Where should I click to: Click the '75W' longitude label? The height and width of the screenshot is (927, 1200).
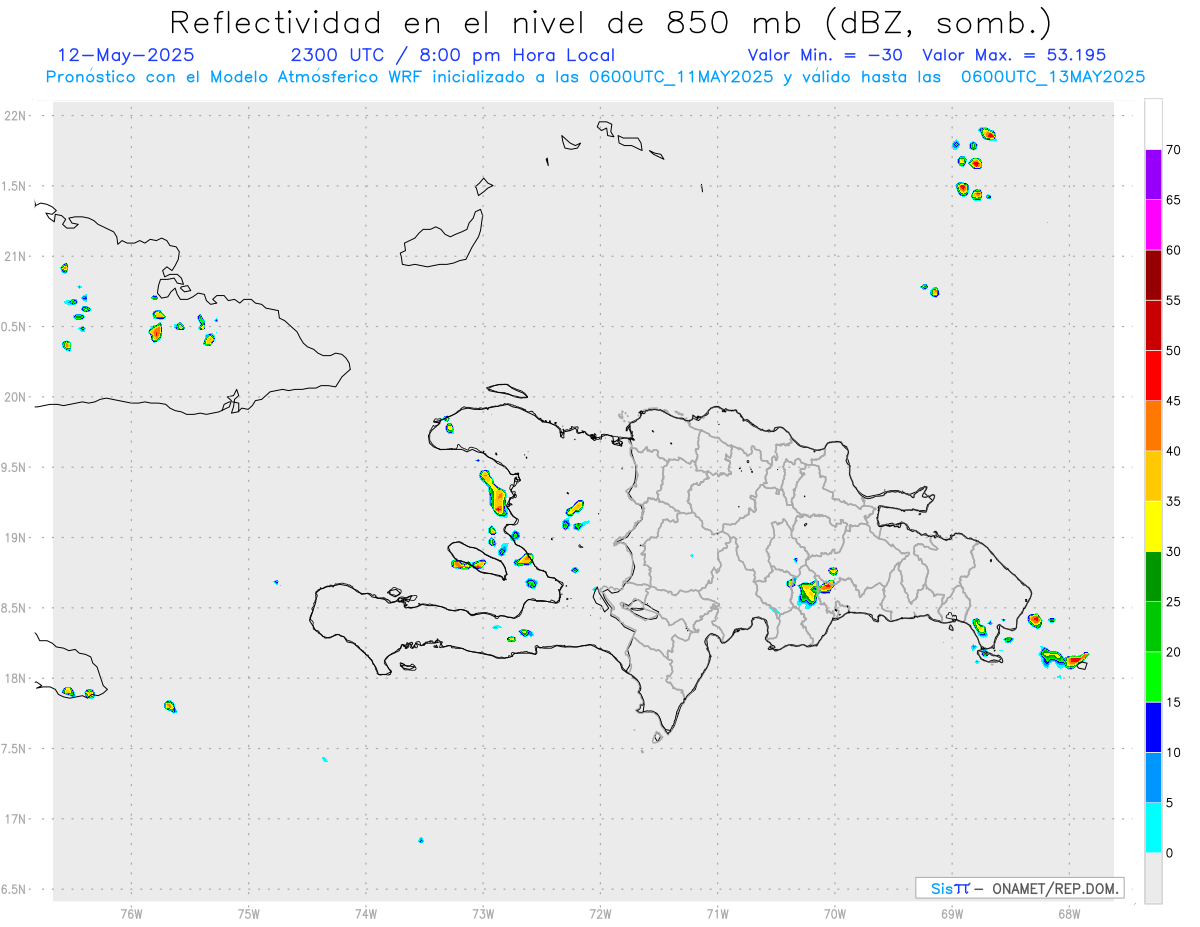249,913
